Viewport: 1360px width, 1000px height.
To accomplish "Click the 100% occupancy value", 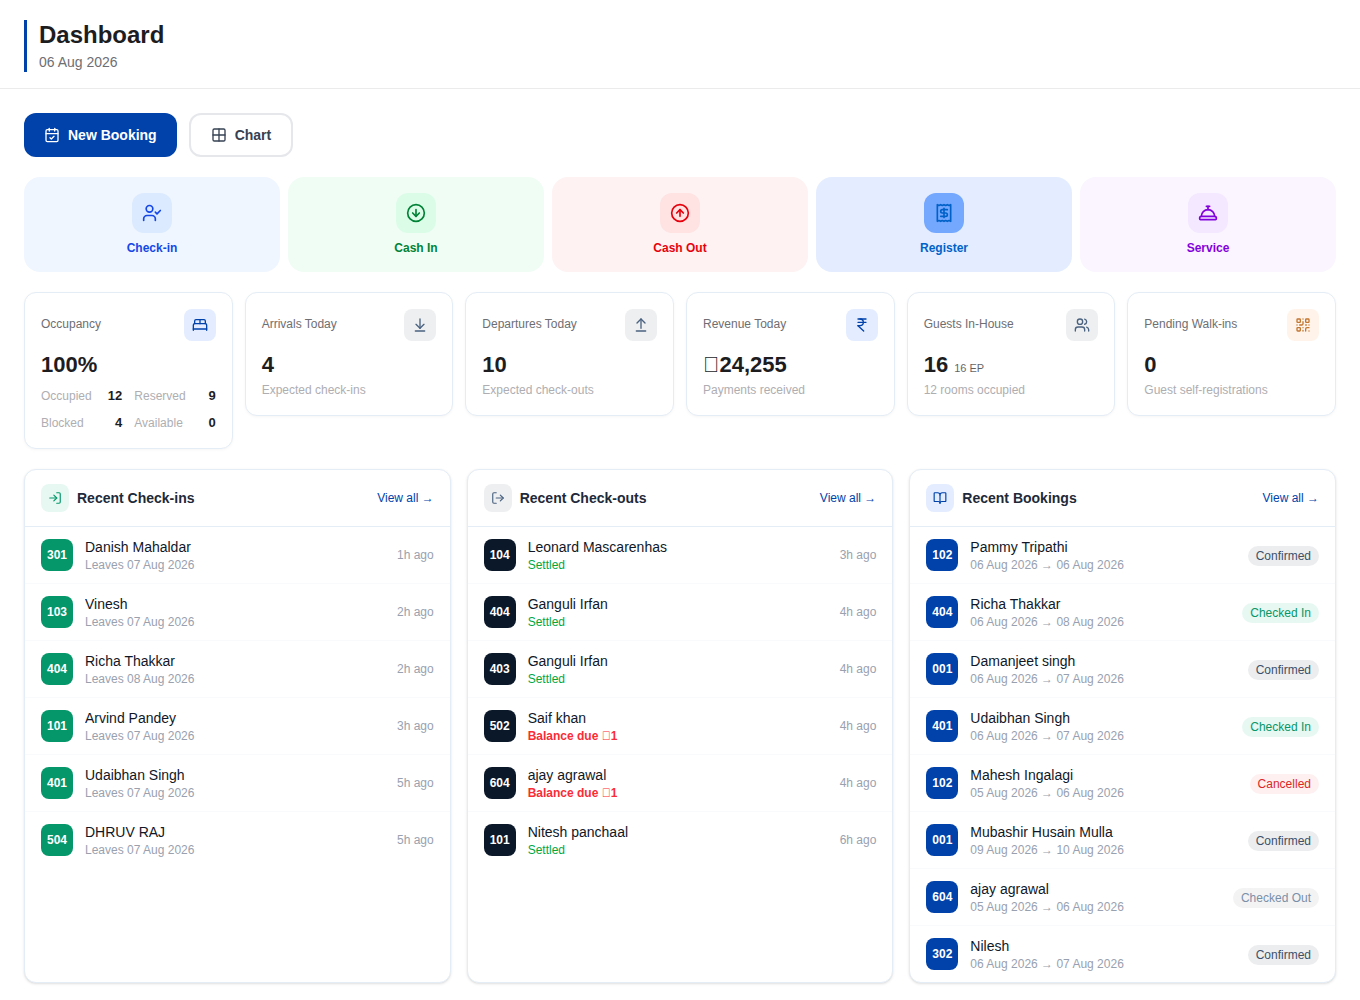I will point(69,365).
